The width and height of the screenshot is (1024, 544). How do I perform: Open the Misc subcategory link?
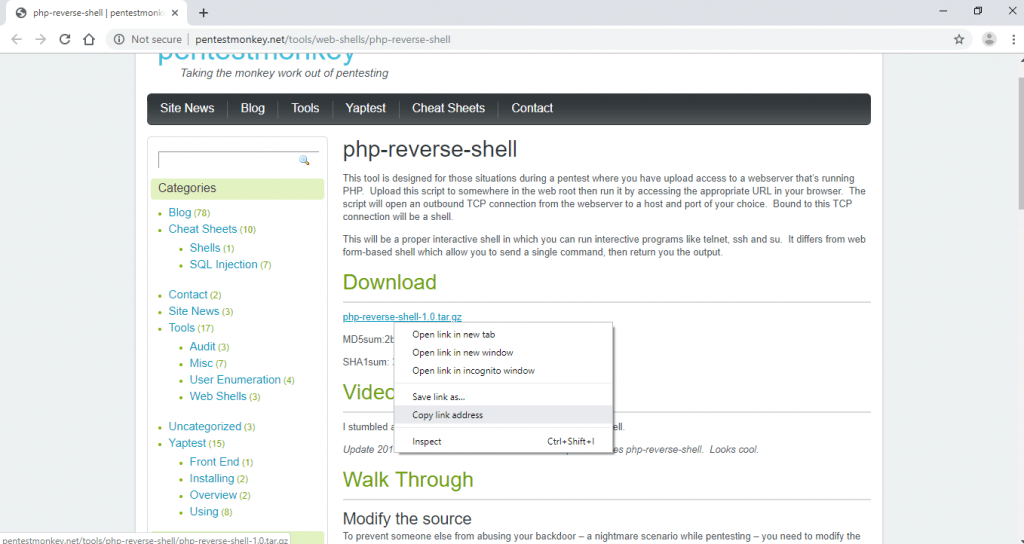coord(201,363)
